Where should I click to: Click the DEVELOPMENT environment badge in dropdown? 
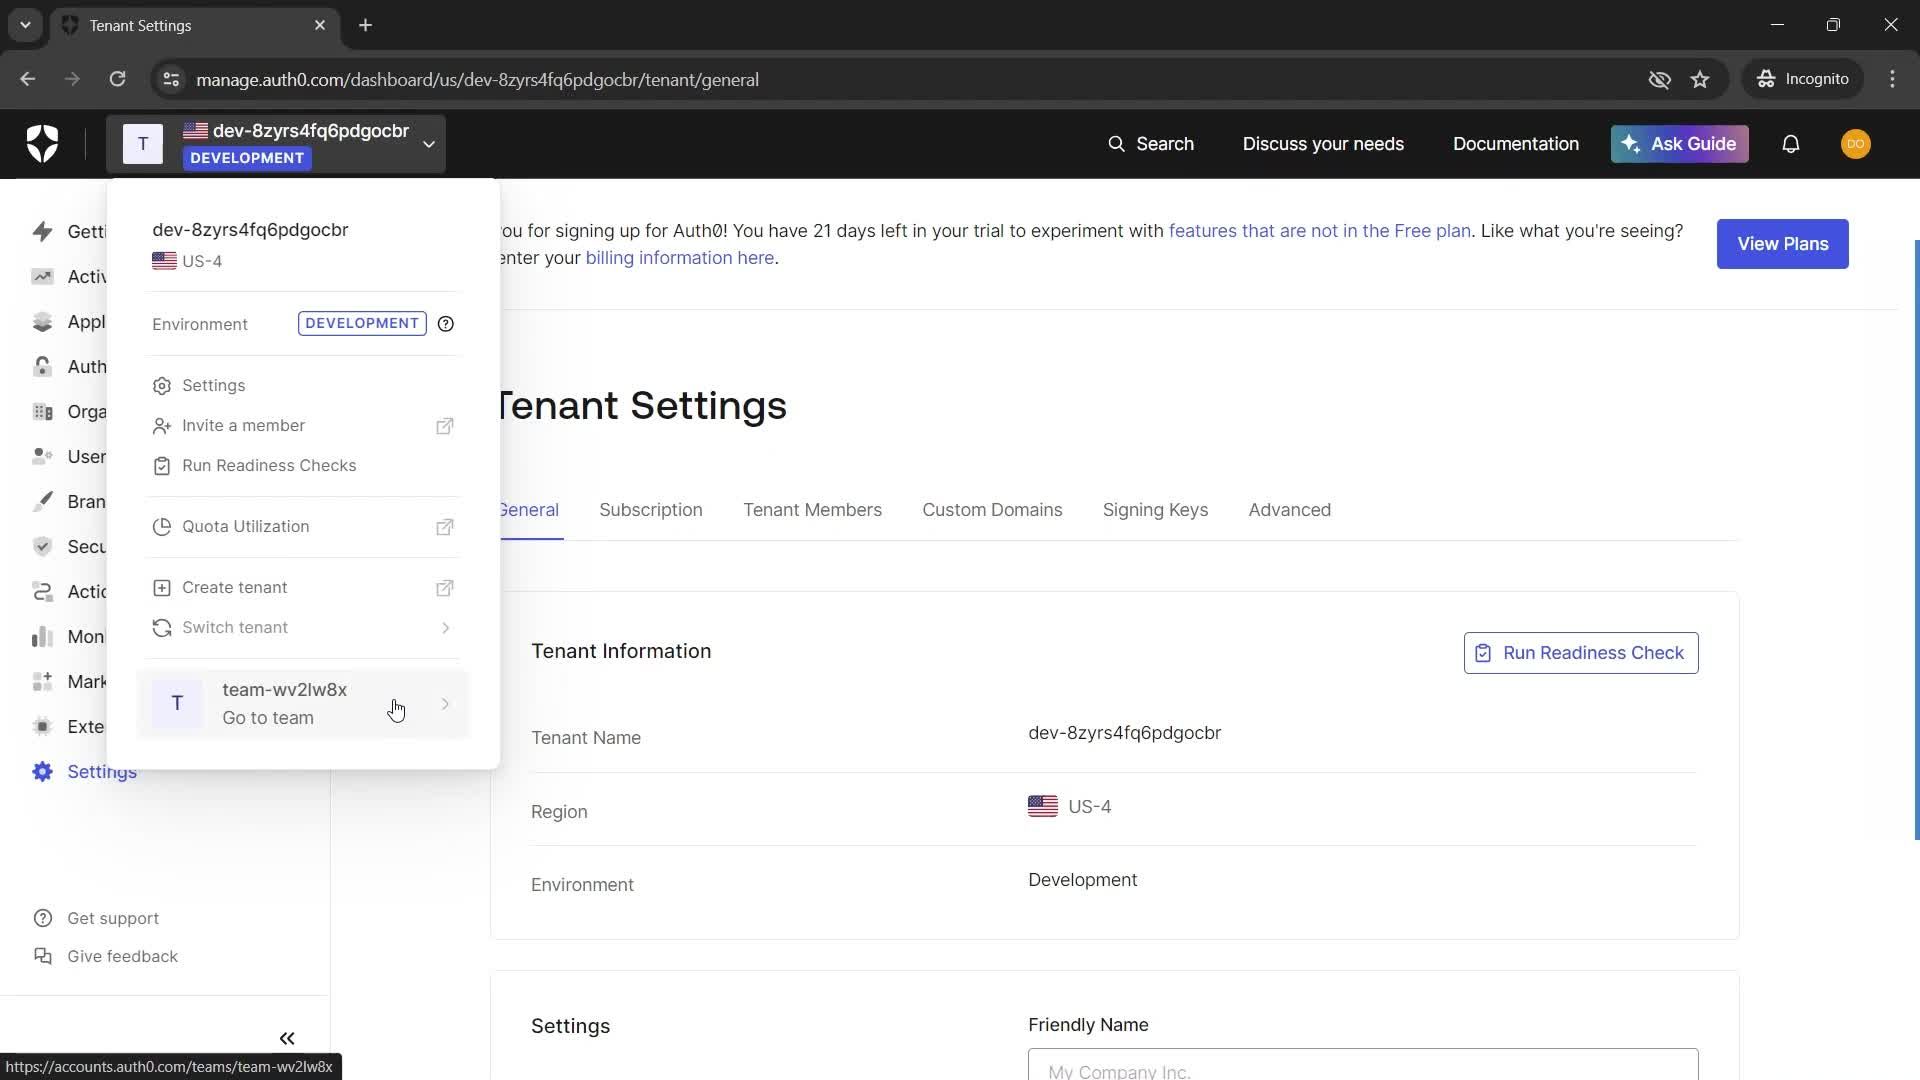[362, 324]
